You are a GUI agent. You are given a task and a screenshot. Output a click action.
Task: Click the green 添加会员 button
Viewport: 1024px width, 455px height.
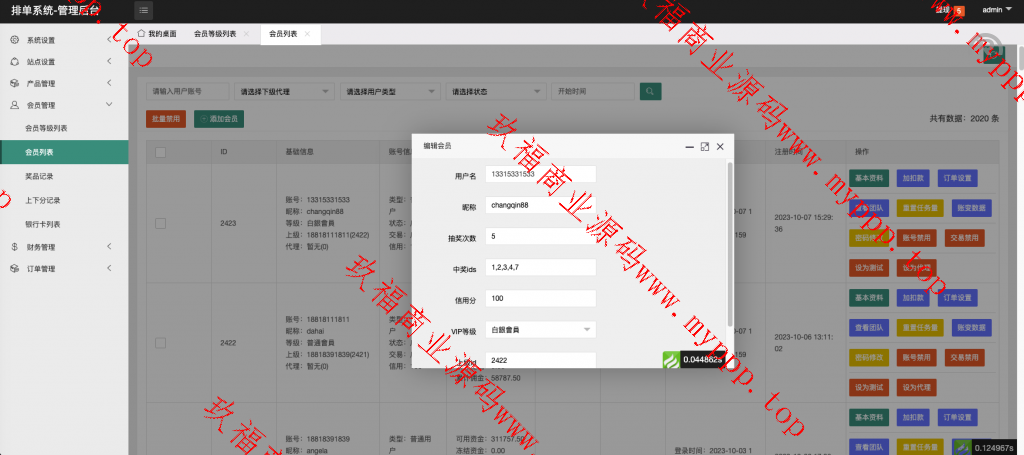click(219, 119)
